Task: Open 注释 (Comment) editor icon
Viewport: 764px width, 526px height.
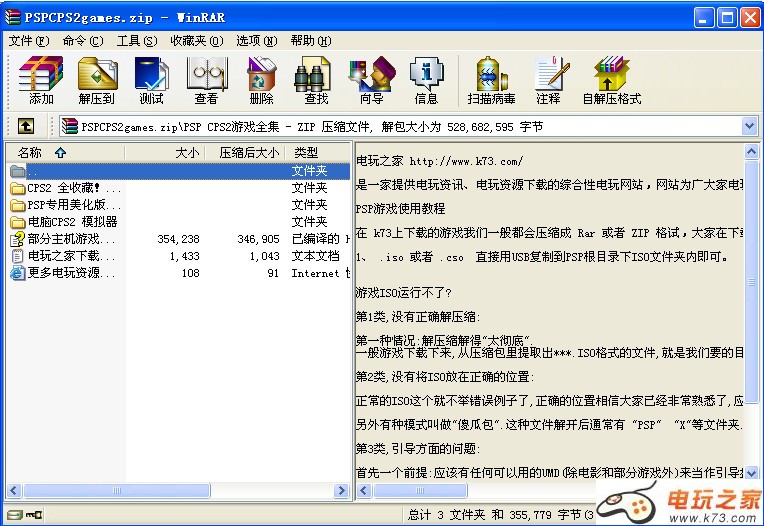Action: click(548, 80)
